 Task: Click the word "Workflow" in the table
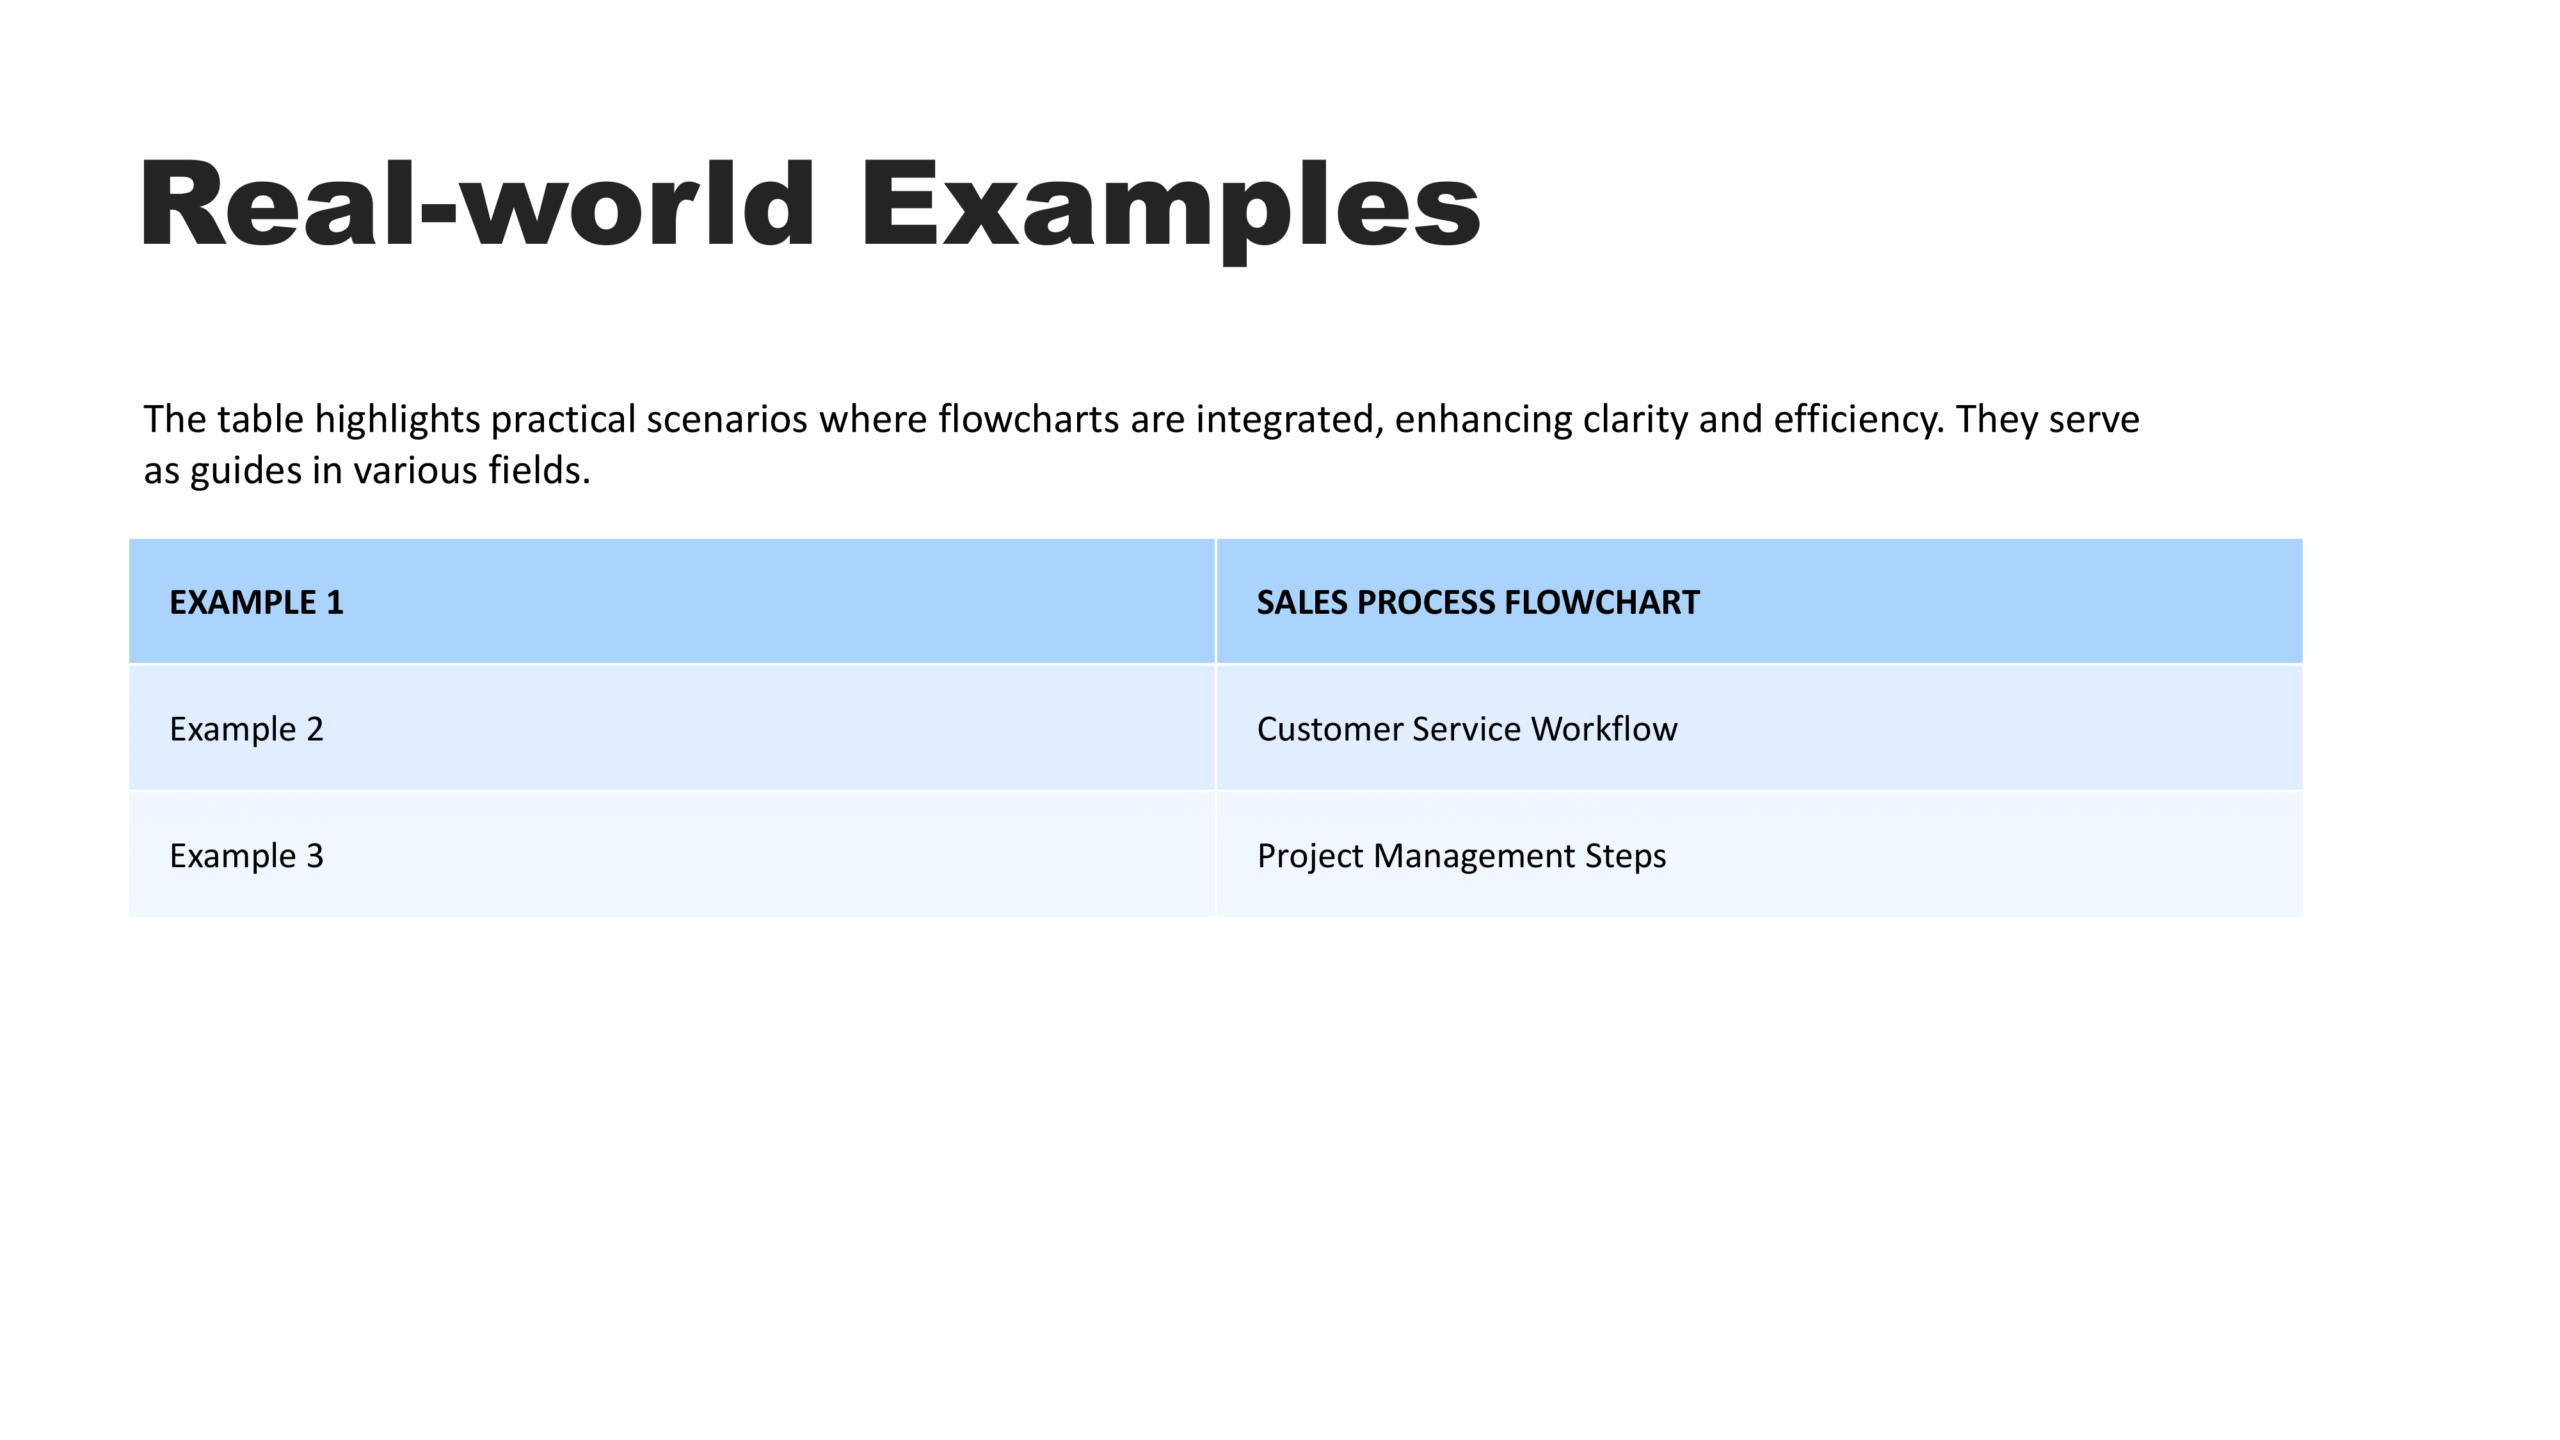pos(1603,729)
